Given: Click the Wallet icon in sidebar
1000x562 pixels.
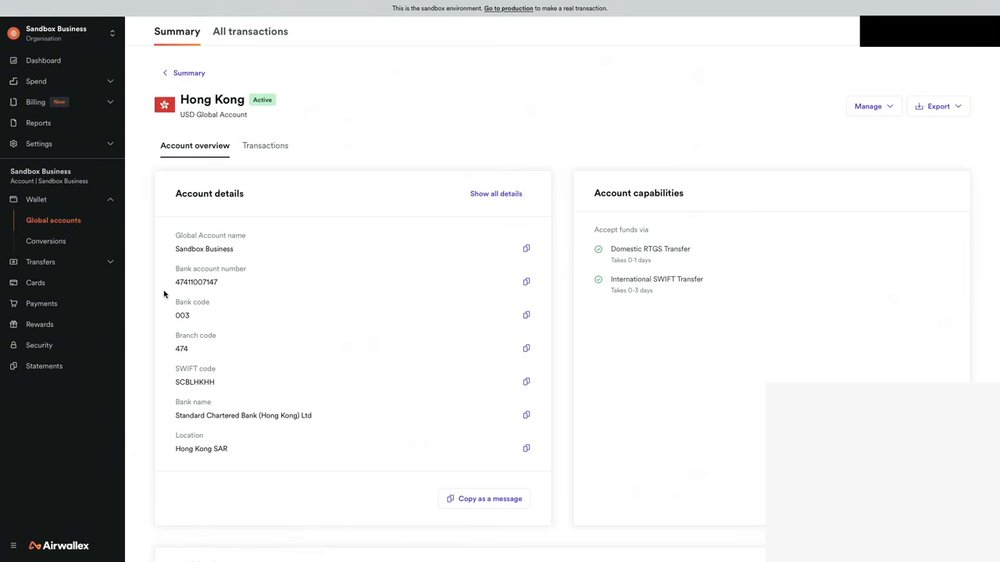Looking at the screenshot, I should pos(13,199).
